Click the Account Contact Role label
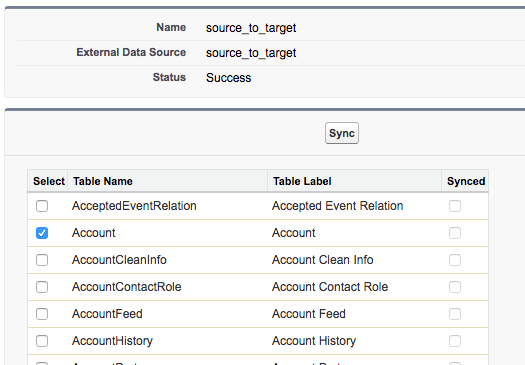525x365 pixels. [x=330, y=287]
